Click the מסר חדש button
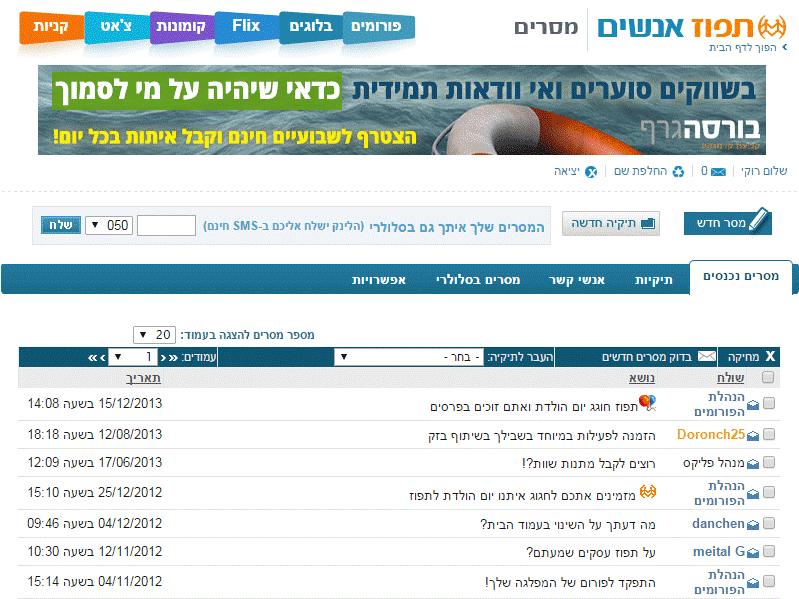799x599 pixels. tap(728, 223)
